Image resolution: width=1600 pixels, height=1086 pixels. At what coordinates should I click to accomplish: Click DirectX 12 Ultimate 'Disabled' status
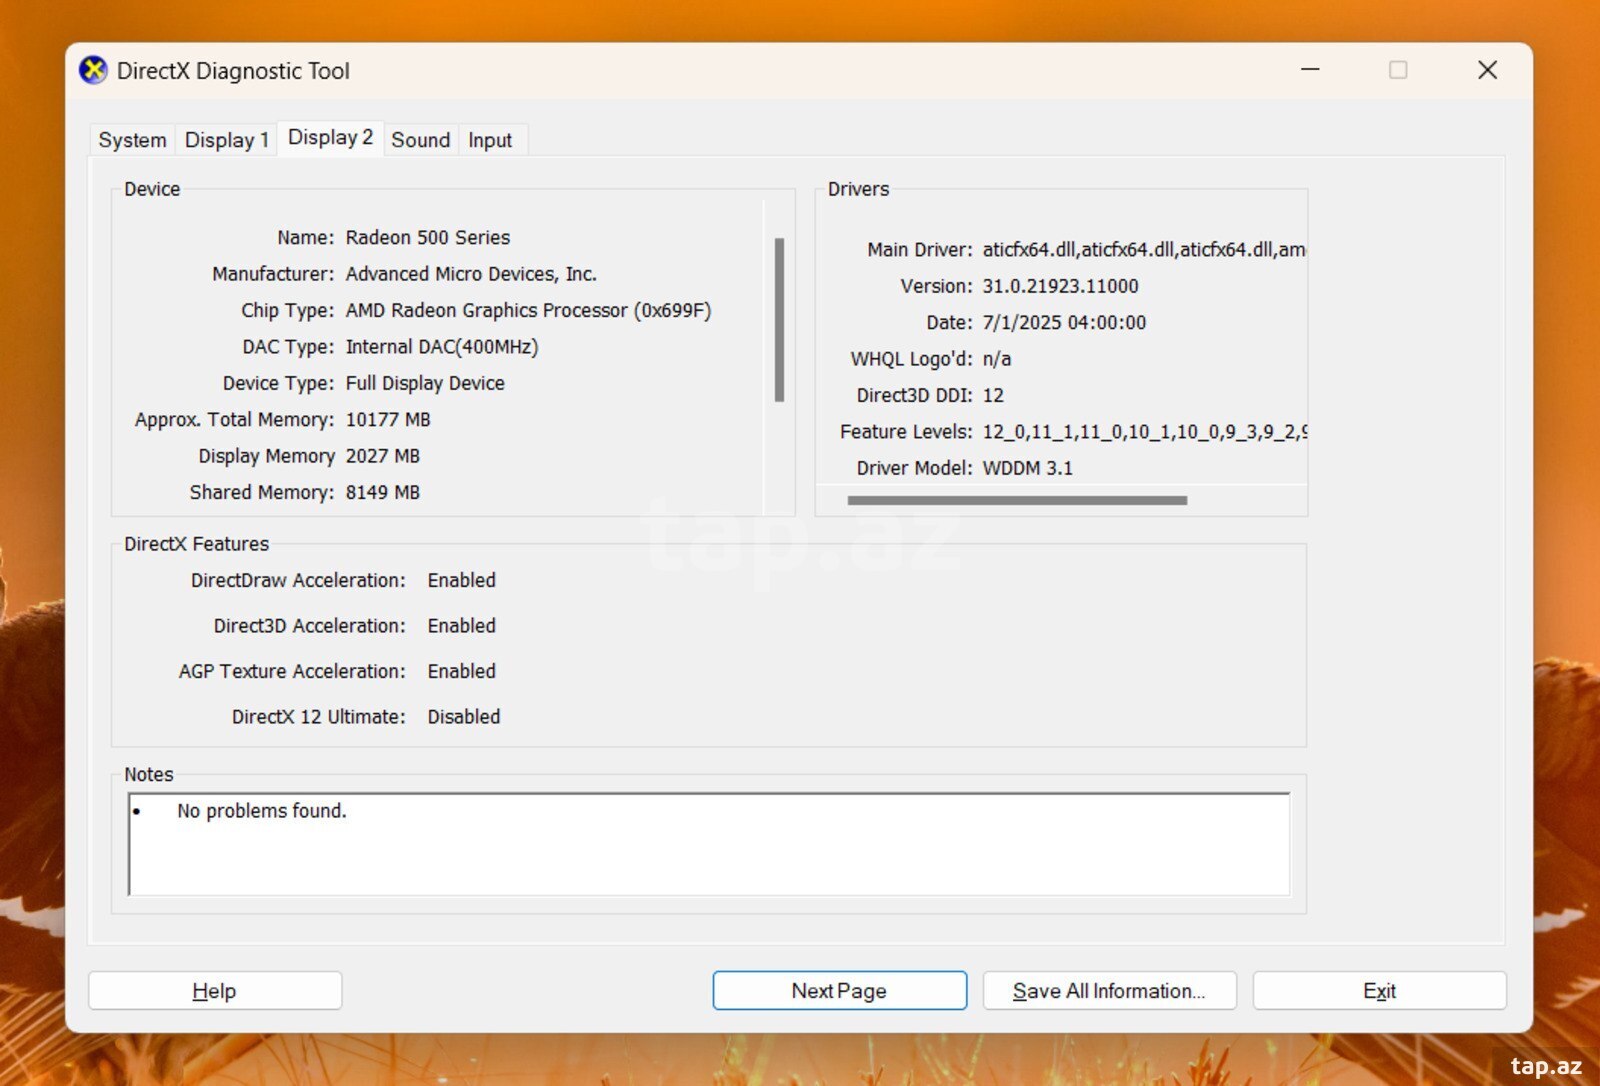(x=464, y=717)
